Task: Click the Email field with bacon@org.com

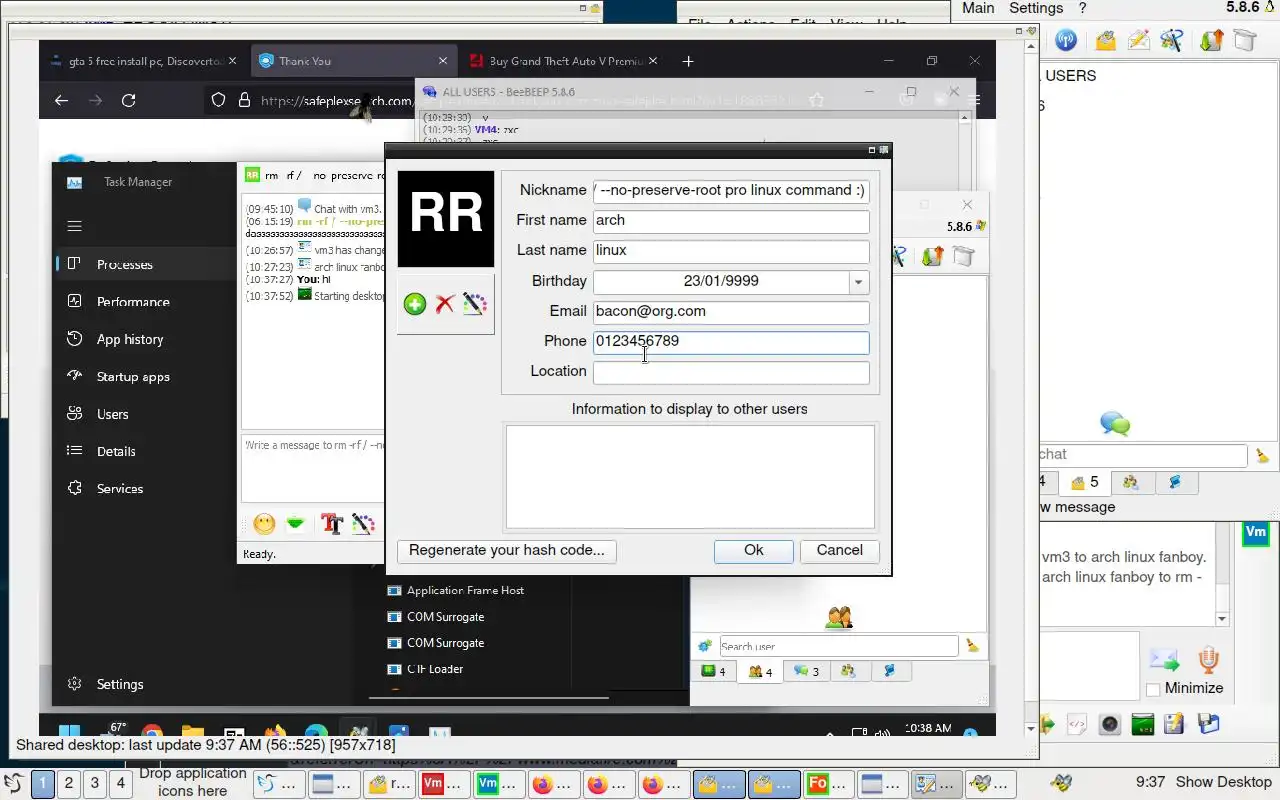Action: coord(731,312)
